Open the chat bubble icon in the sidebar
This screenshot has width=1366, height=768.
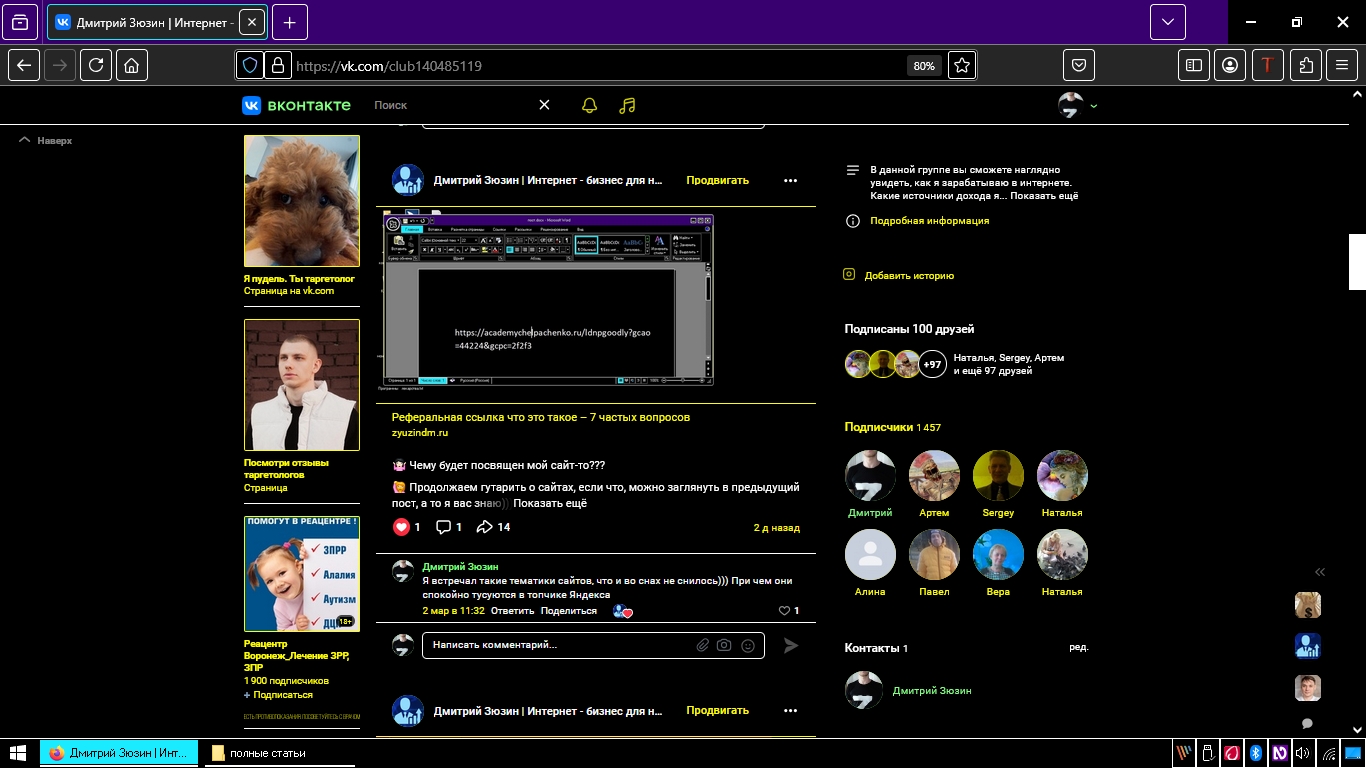pos(1307,724)
